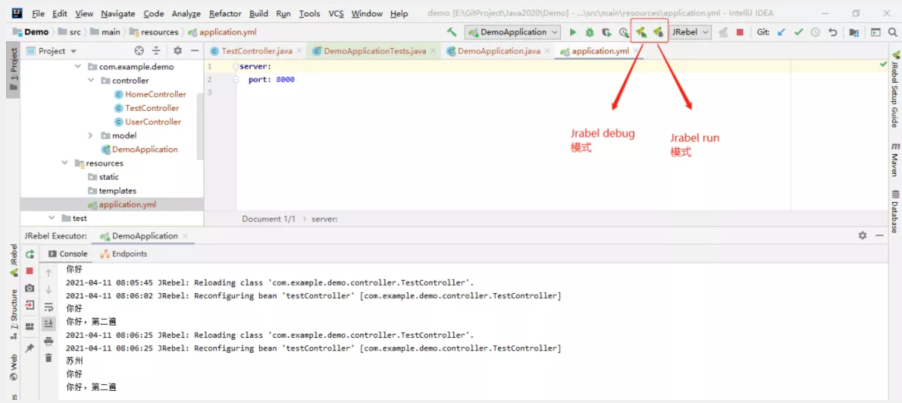902x403 pixels.
Task: Click the main breadcrumb in navigation bar
Action: click(105, 32)
